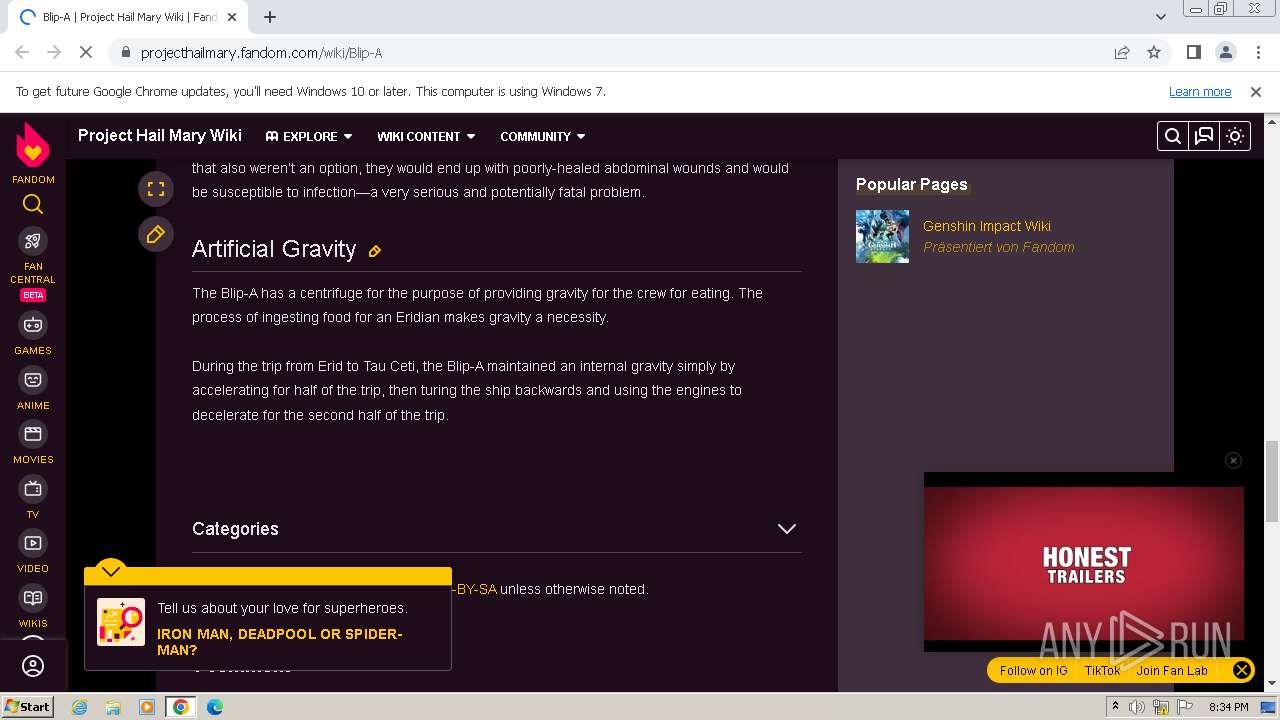Image resolution: width=1280 pixels, height=720 pixels.
Task: Open the TV sidebar icon
Action: [33, 489]
